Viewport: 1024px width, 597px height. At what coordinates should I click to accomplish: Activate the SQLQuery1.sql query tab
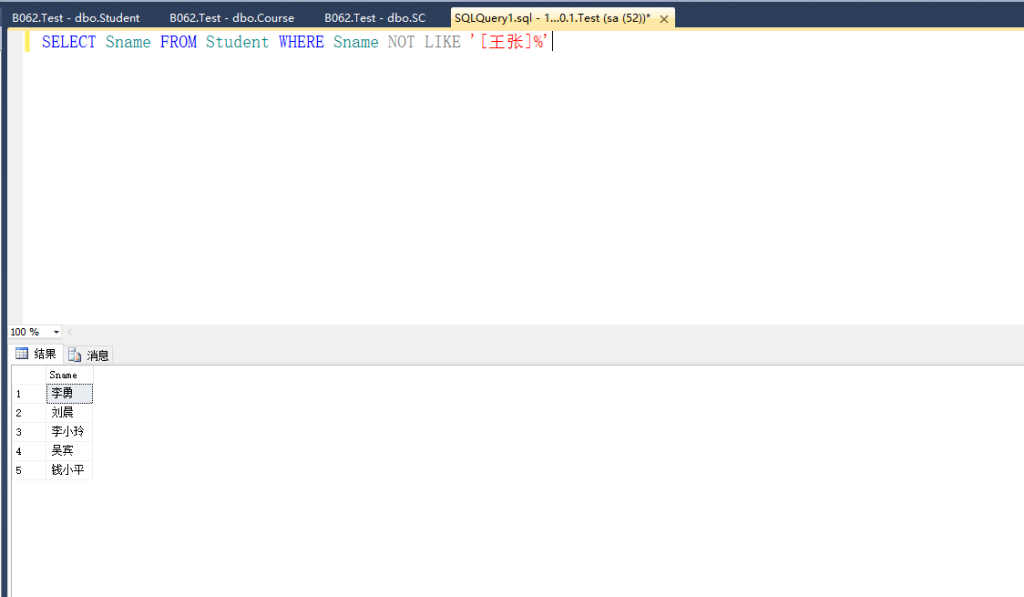pos(552,18)
